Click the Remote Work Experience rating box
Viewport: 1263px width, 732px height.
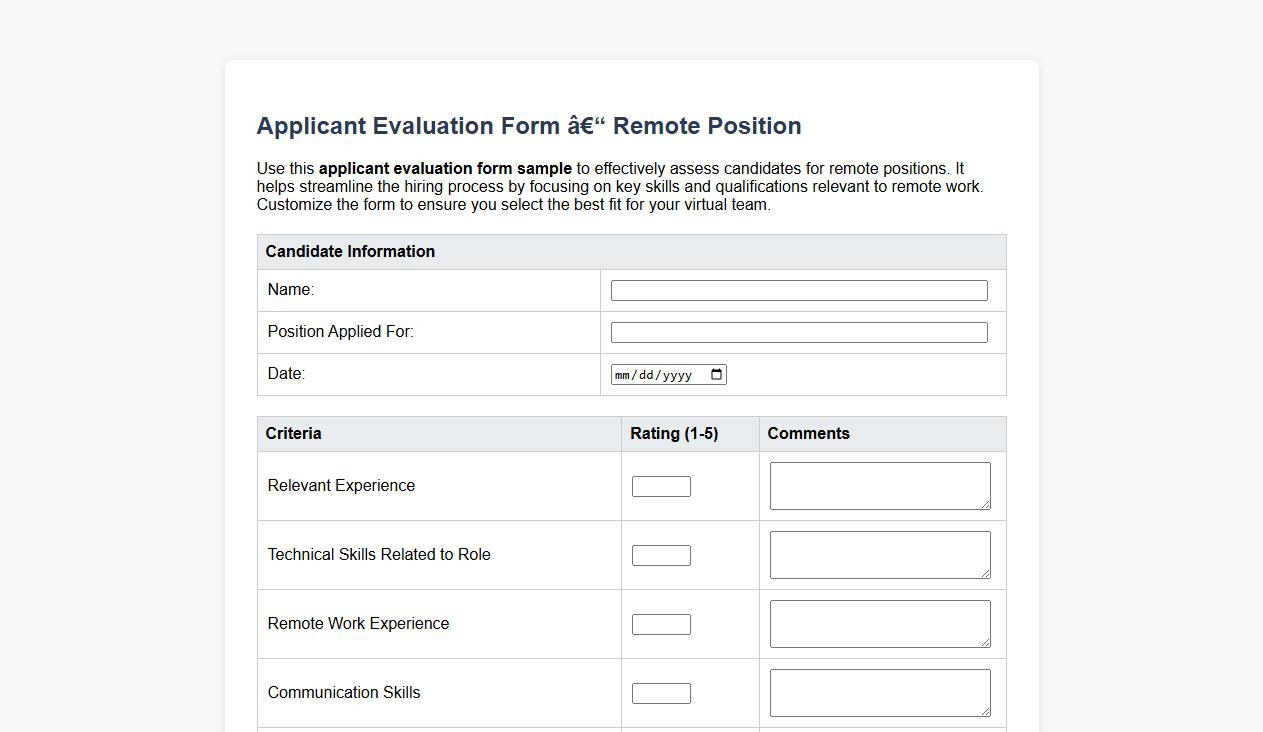click(660, 623)
